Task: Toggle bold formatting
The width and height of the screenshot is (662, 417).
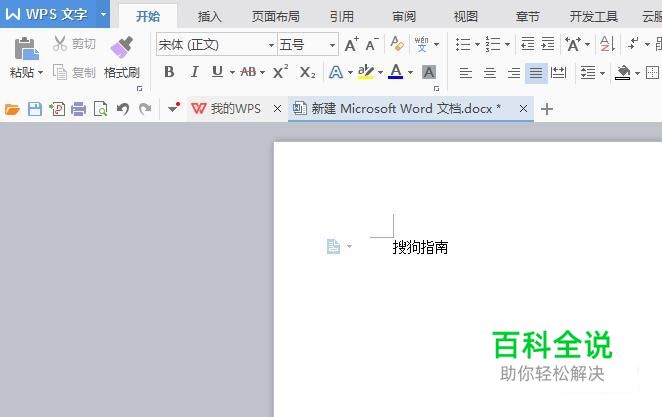Action: point(169,72)
